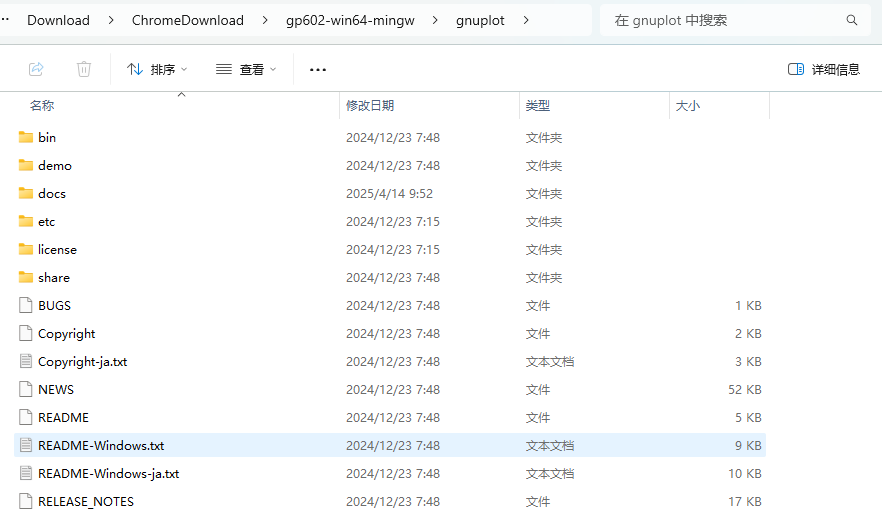
Task: Click gnuplot breadcrumb segment
Action: click(480, 20)
